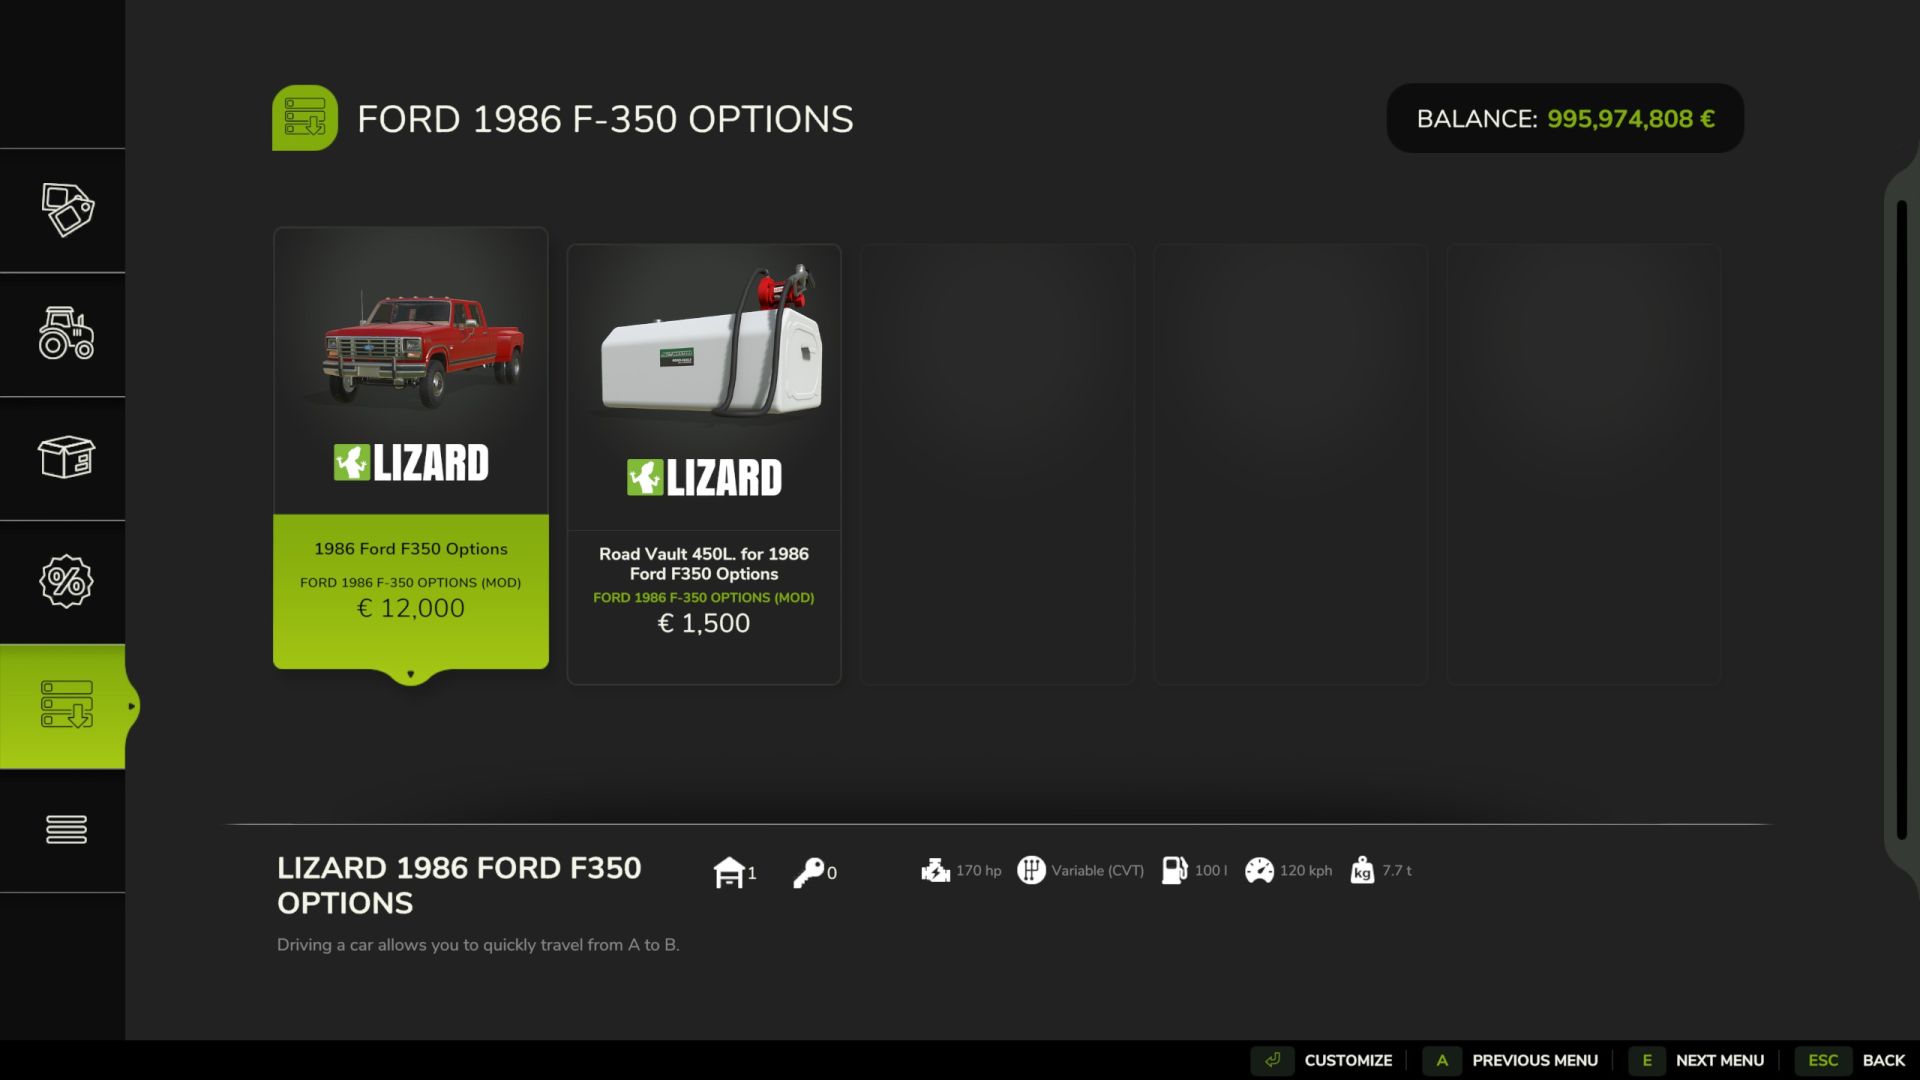Click the fuel capacity icon showing 100 l
1920x1080 pixels.
1174,870
